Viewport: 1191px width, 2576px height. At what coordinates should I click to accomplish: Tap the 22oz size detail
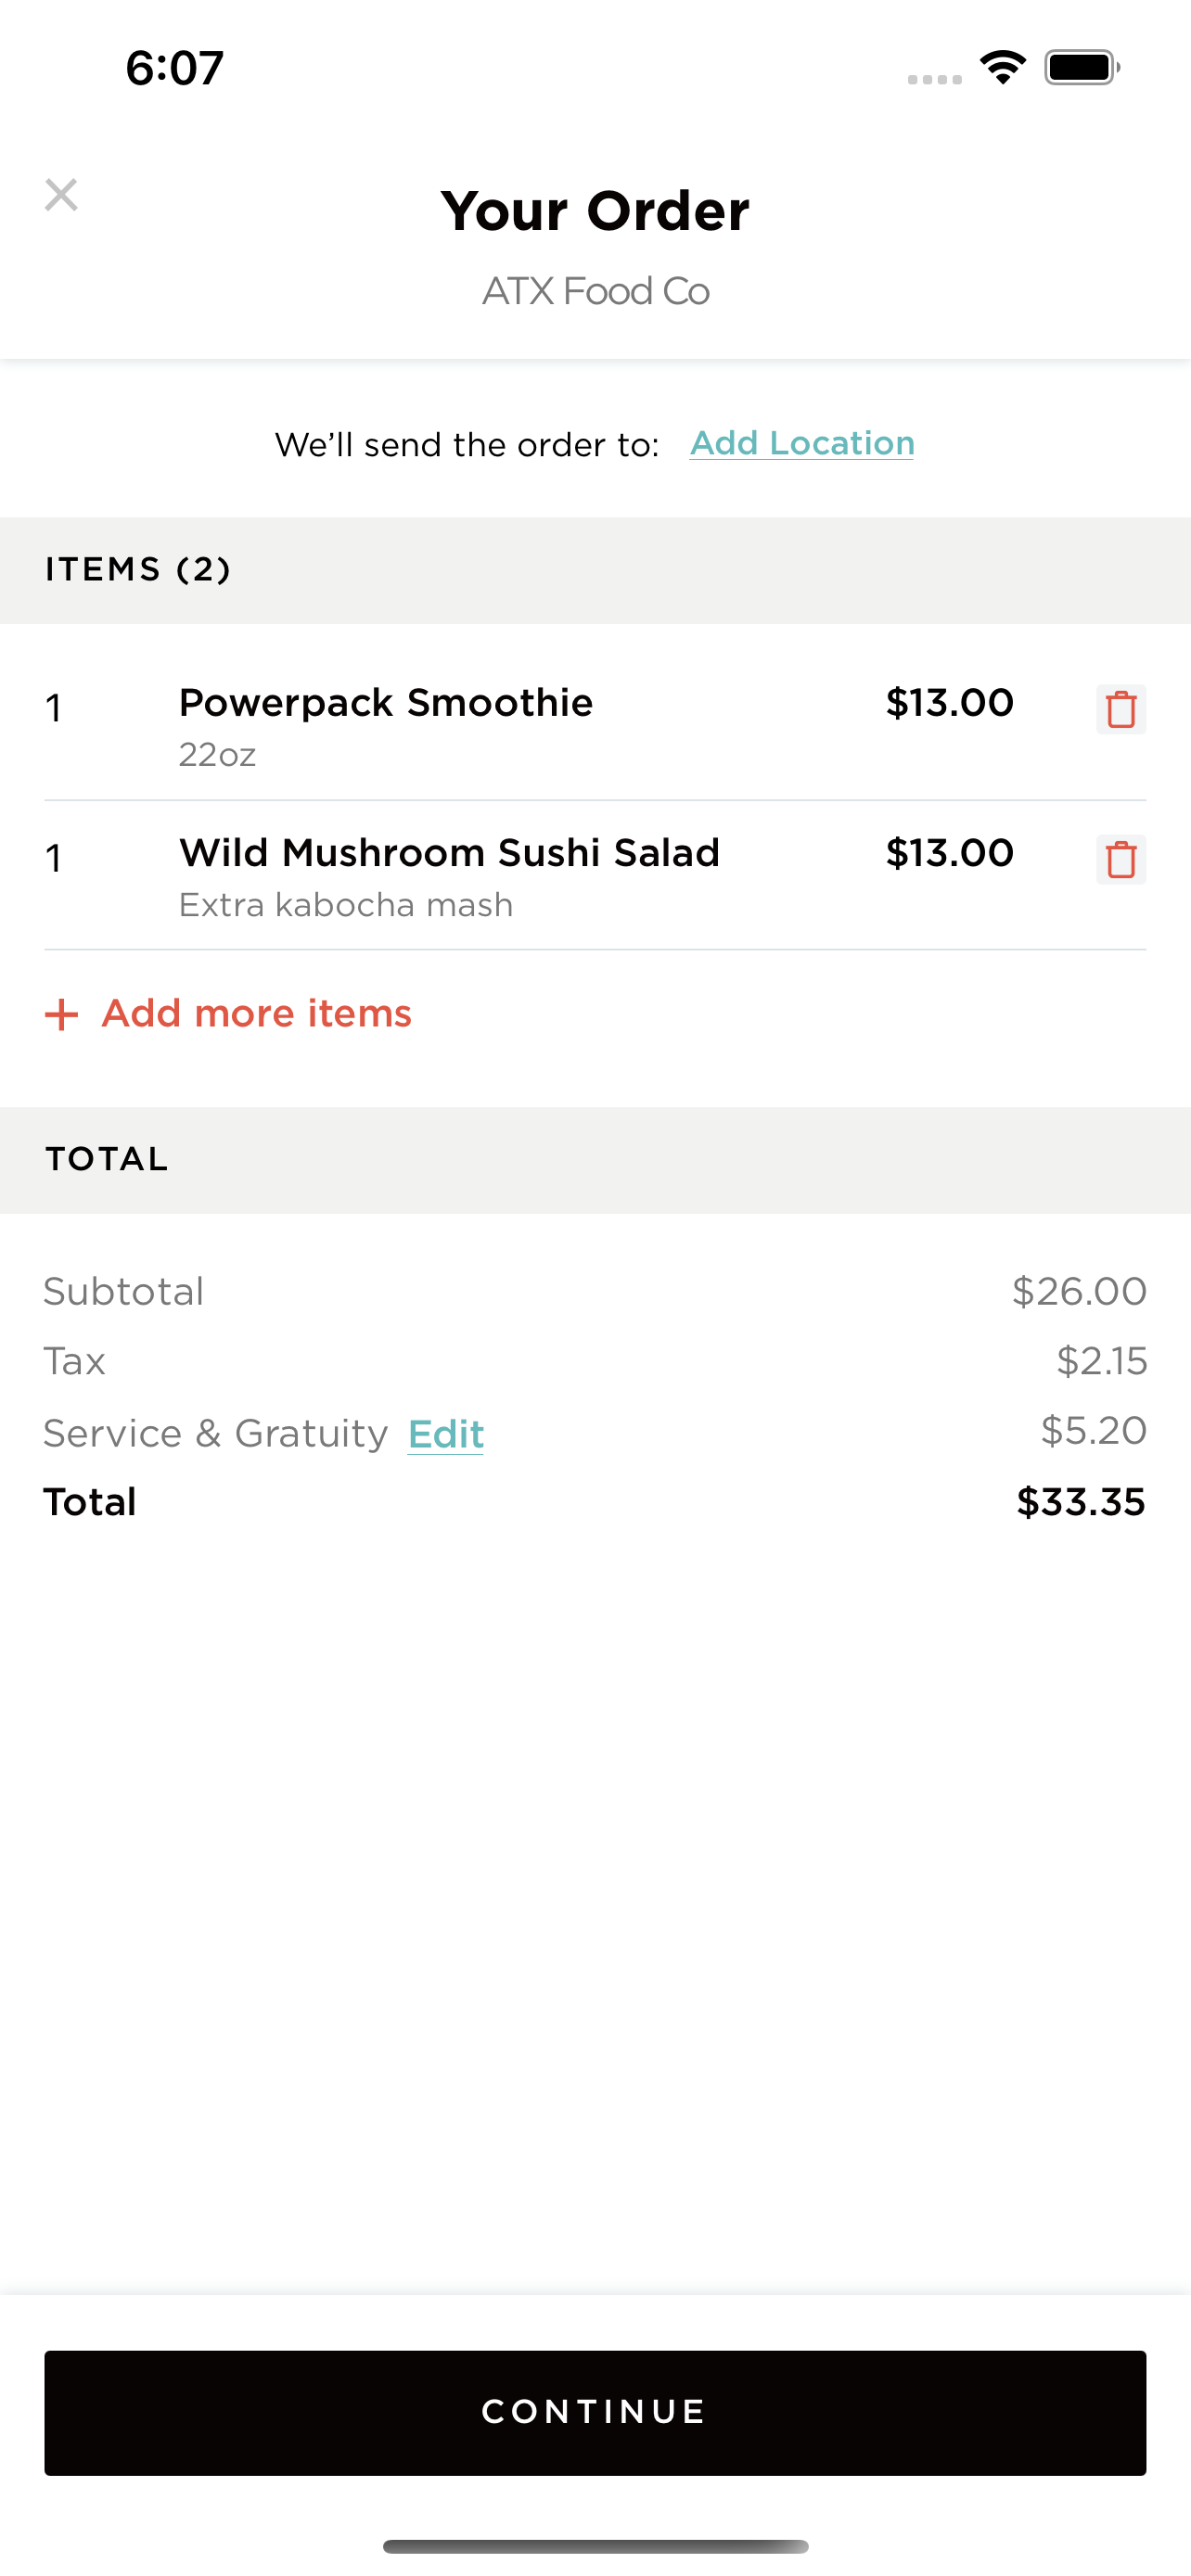(217, 755)
